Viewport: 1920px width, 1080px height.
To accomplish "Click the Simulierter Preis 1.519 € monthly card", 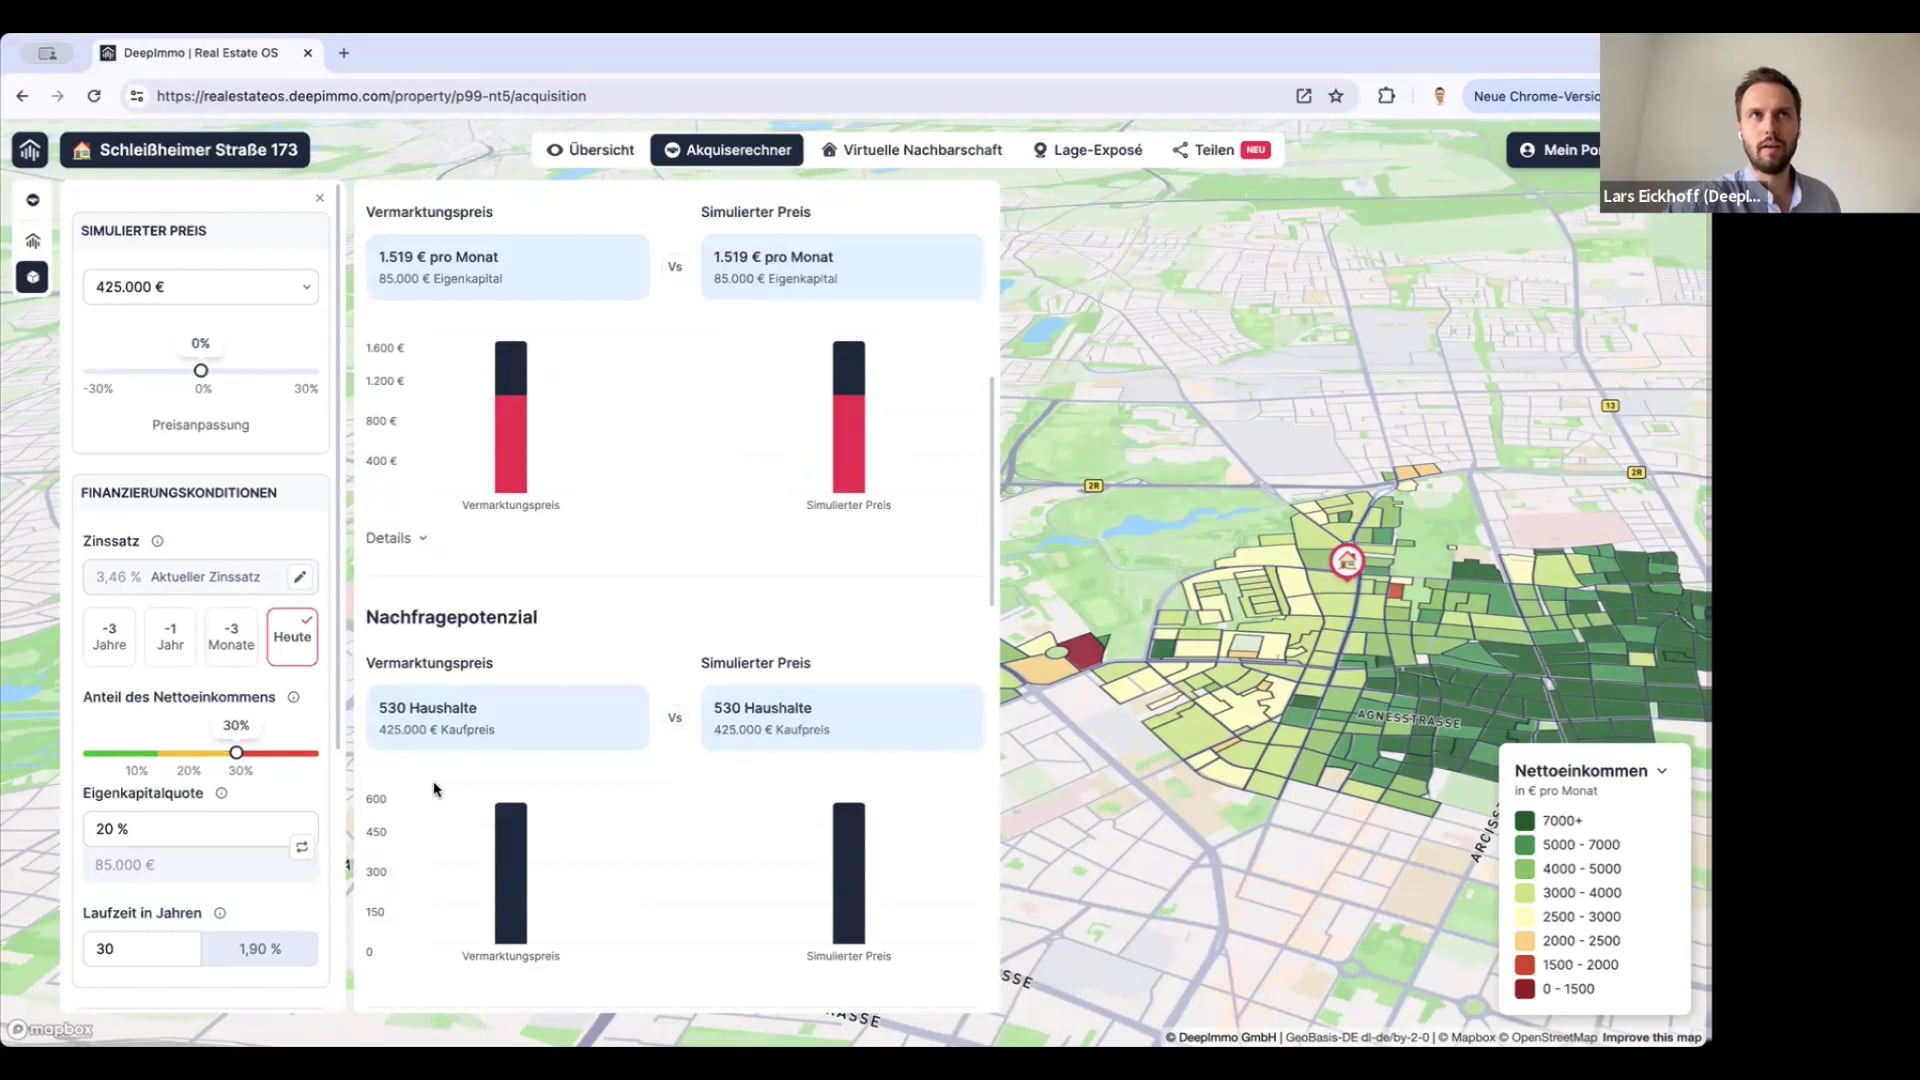I will (x=842, y=267).
